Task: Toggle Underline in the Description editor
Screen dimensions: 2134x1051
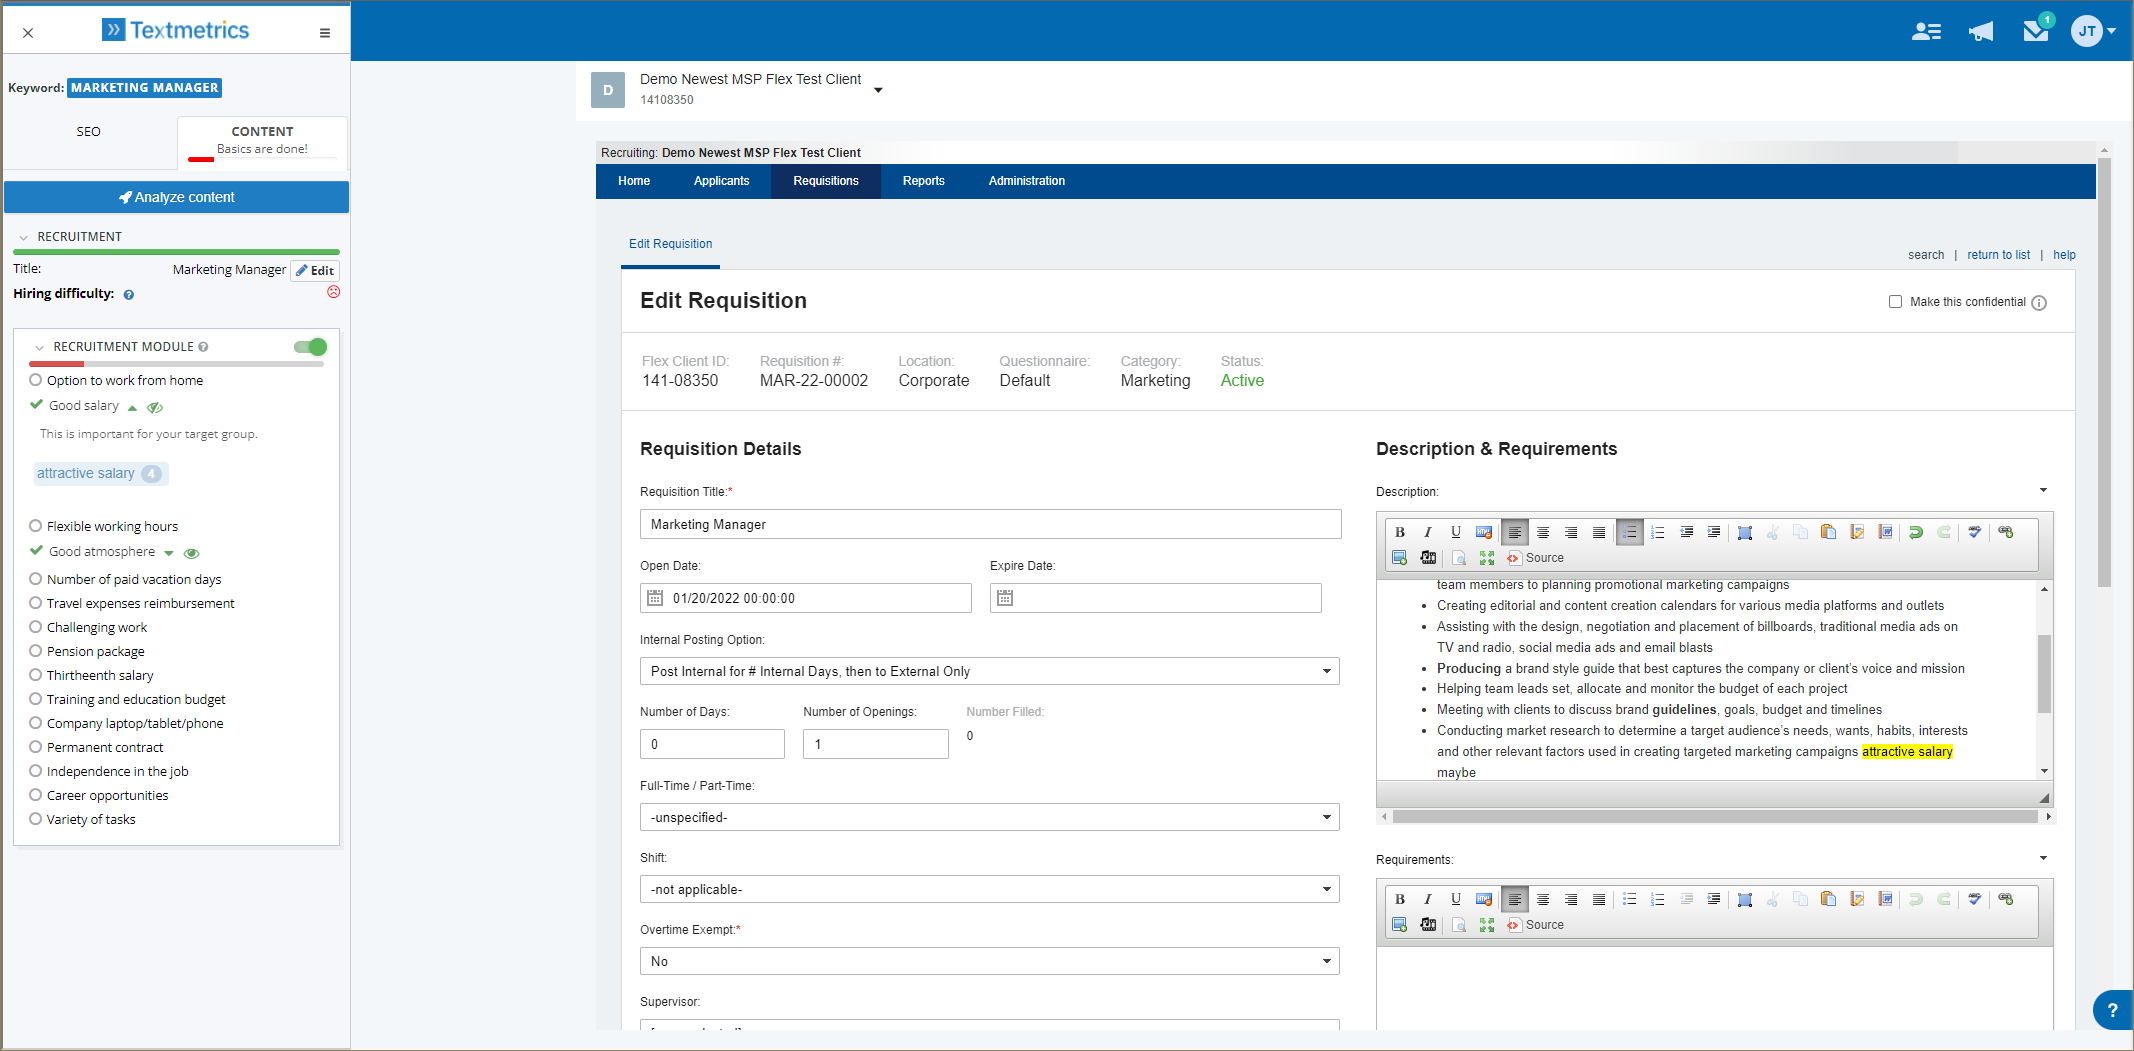Action: (x=1456, y=532)
